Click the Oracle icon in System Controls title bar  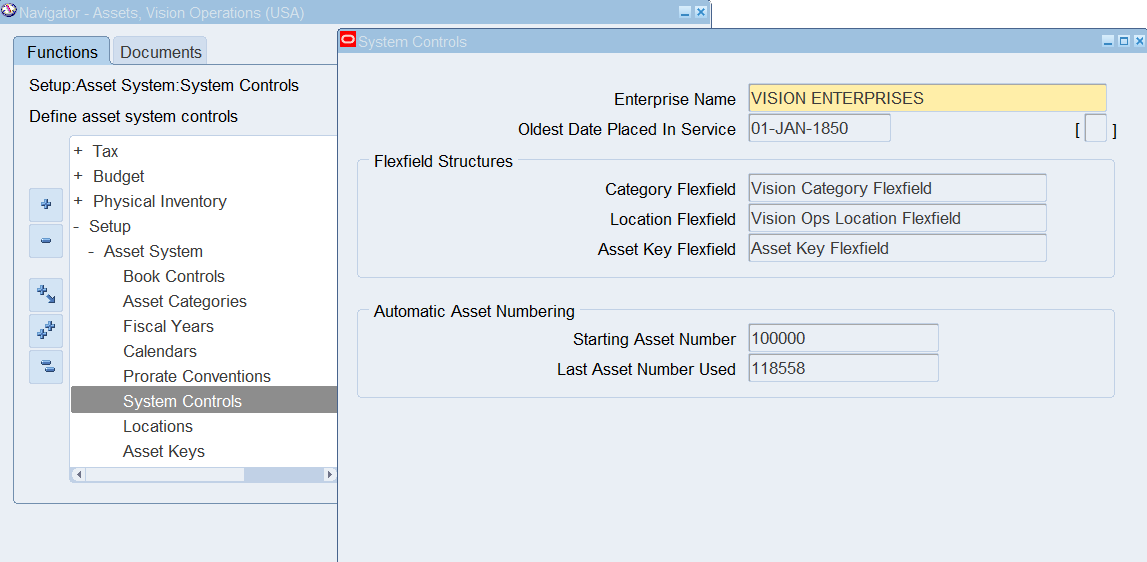348,41
